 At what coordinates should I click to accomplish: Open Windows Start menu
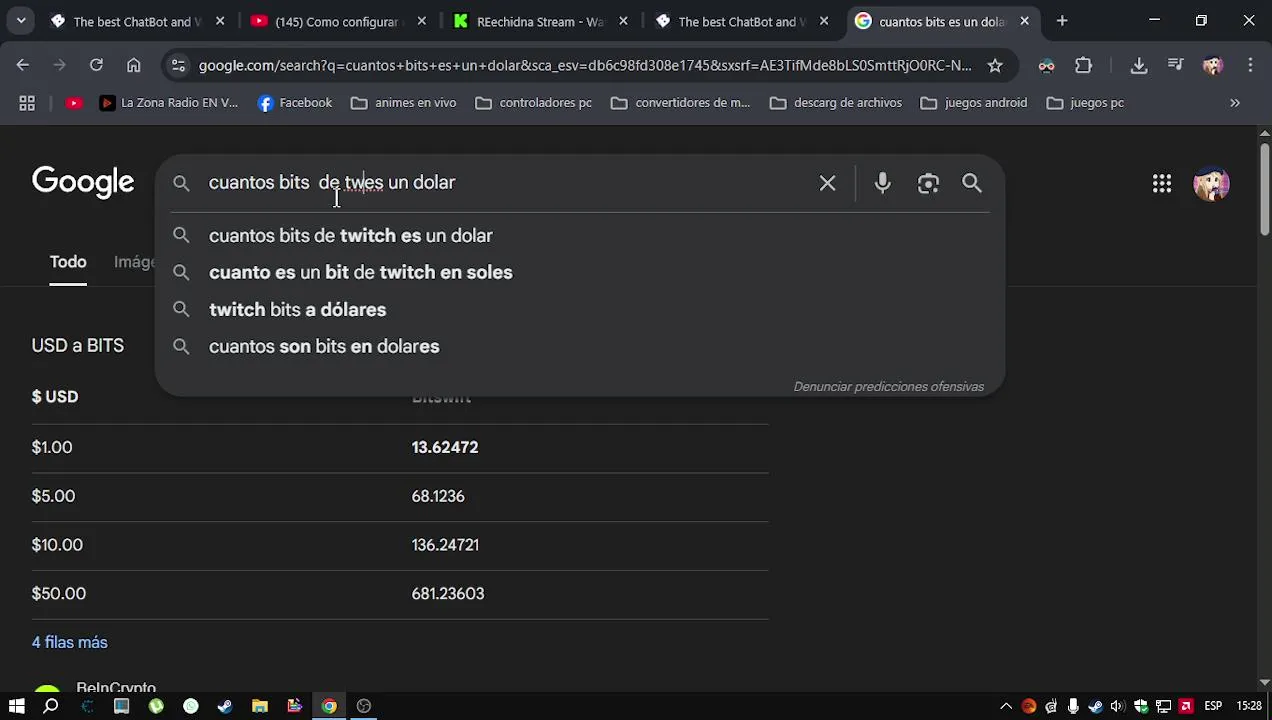tap(16, 706)
